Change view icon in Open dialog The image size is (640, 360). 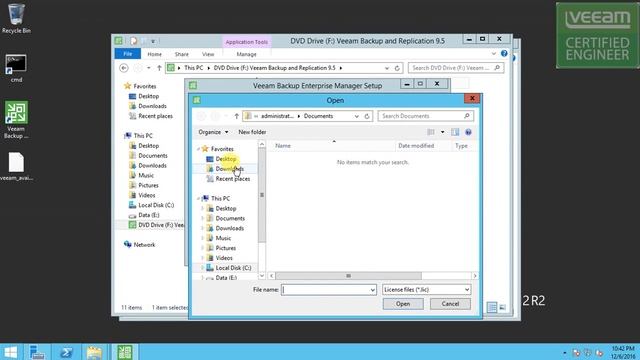pyautogui.click(x=431, y=132)
